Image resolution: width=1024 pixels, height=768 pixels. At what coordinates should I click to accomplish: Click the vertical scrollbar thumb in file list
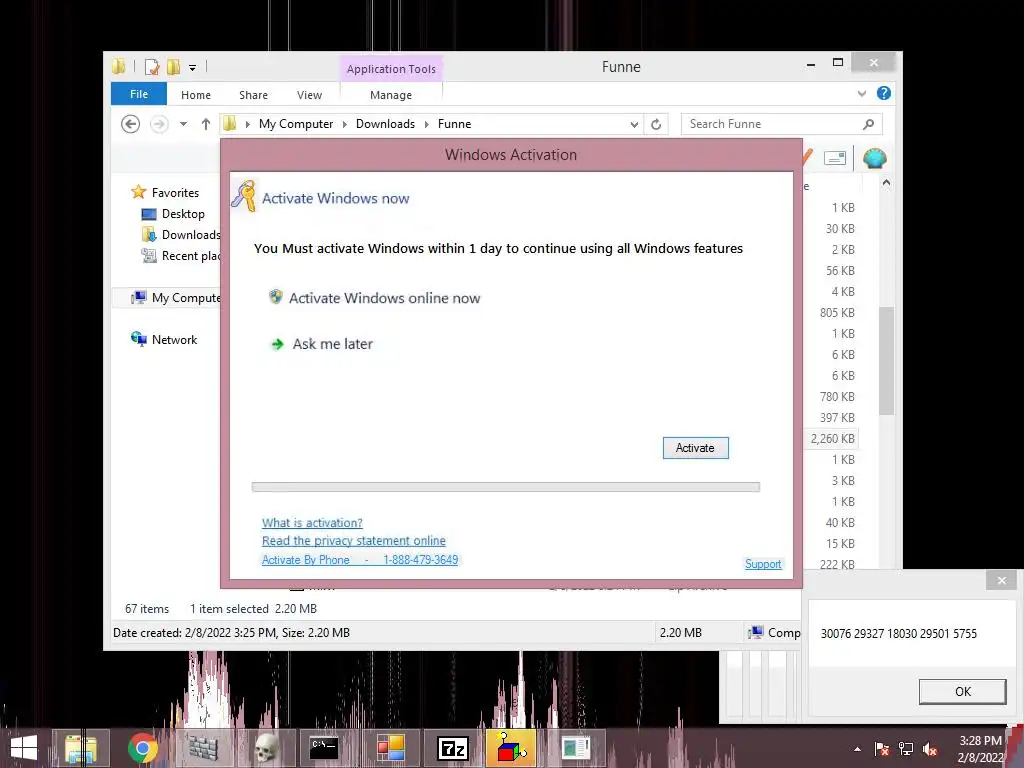click(886, 360)
